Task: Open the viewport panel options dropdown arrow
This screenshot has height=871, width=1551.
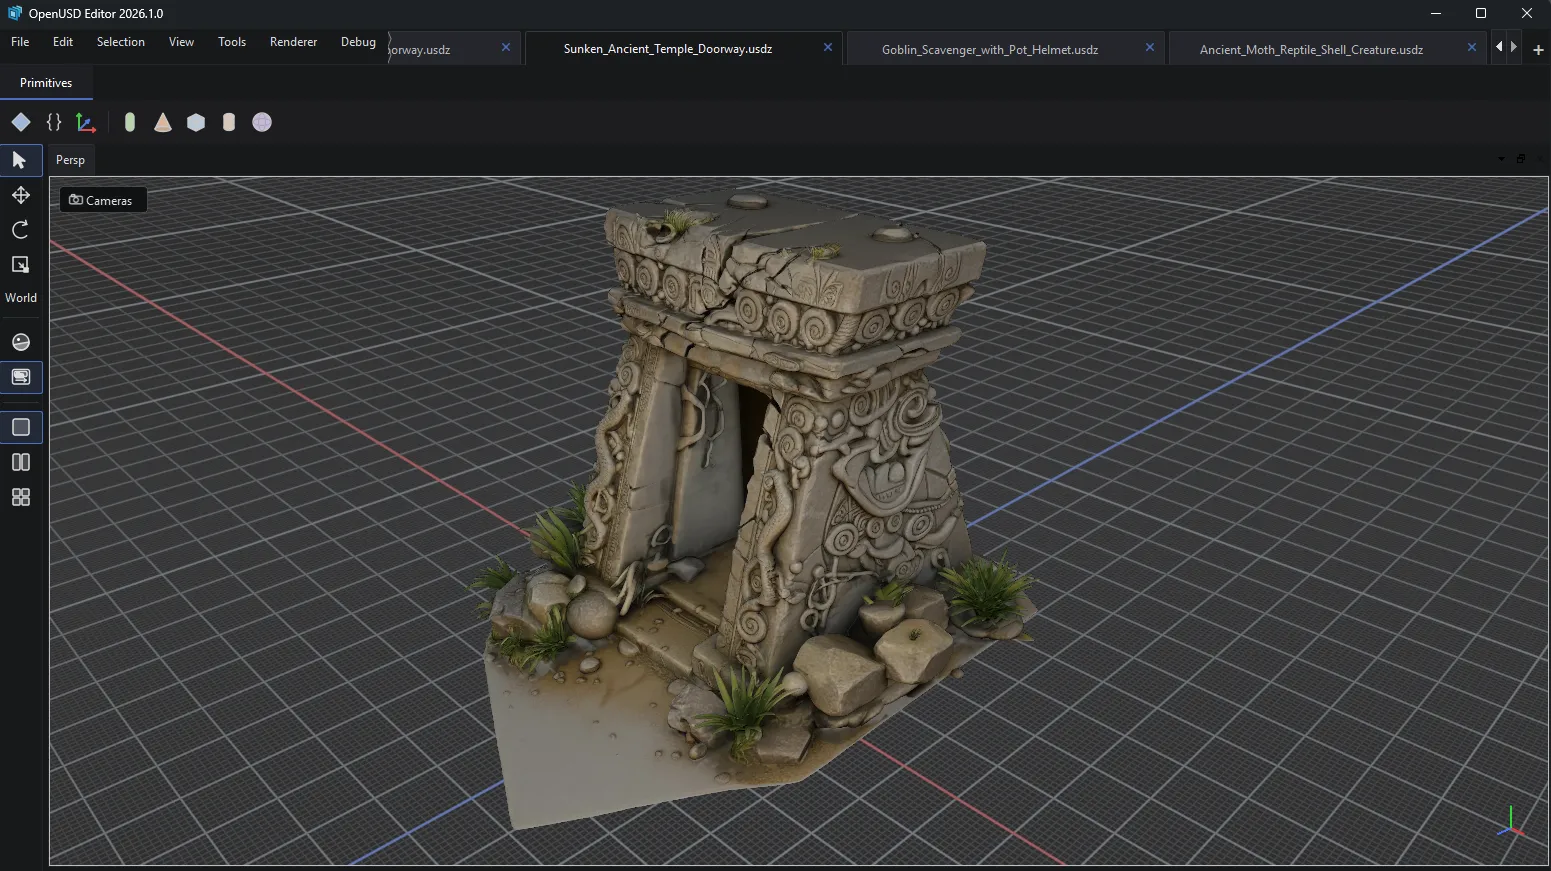Action: [x=1501, y=159]
